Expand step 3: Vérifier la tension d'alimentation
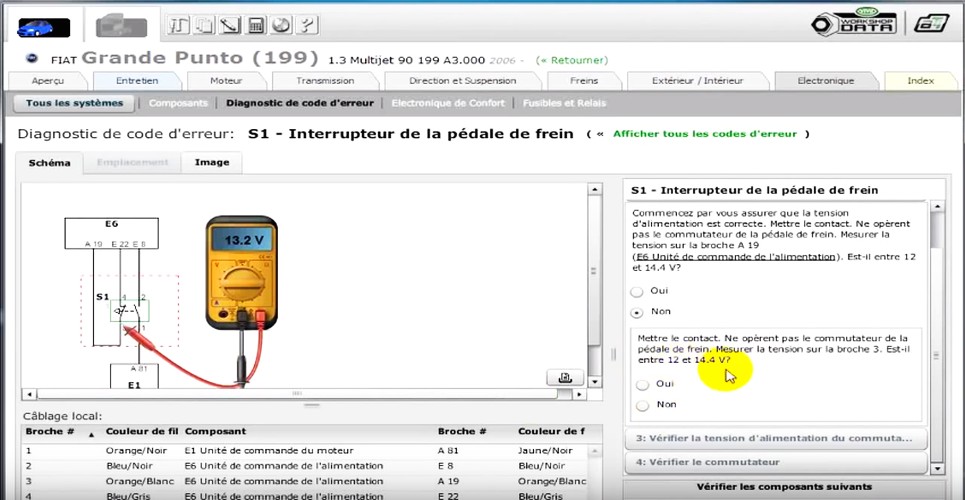Screen dimensions: 965x500 pyautogui.click(x=775, y=438)
